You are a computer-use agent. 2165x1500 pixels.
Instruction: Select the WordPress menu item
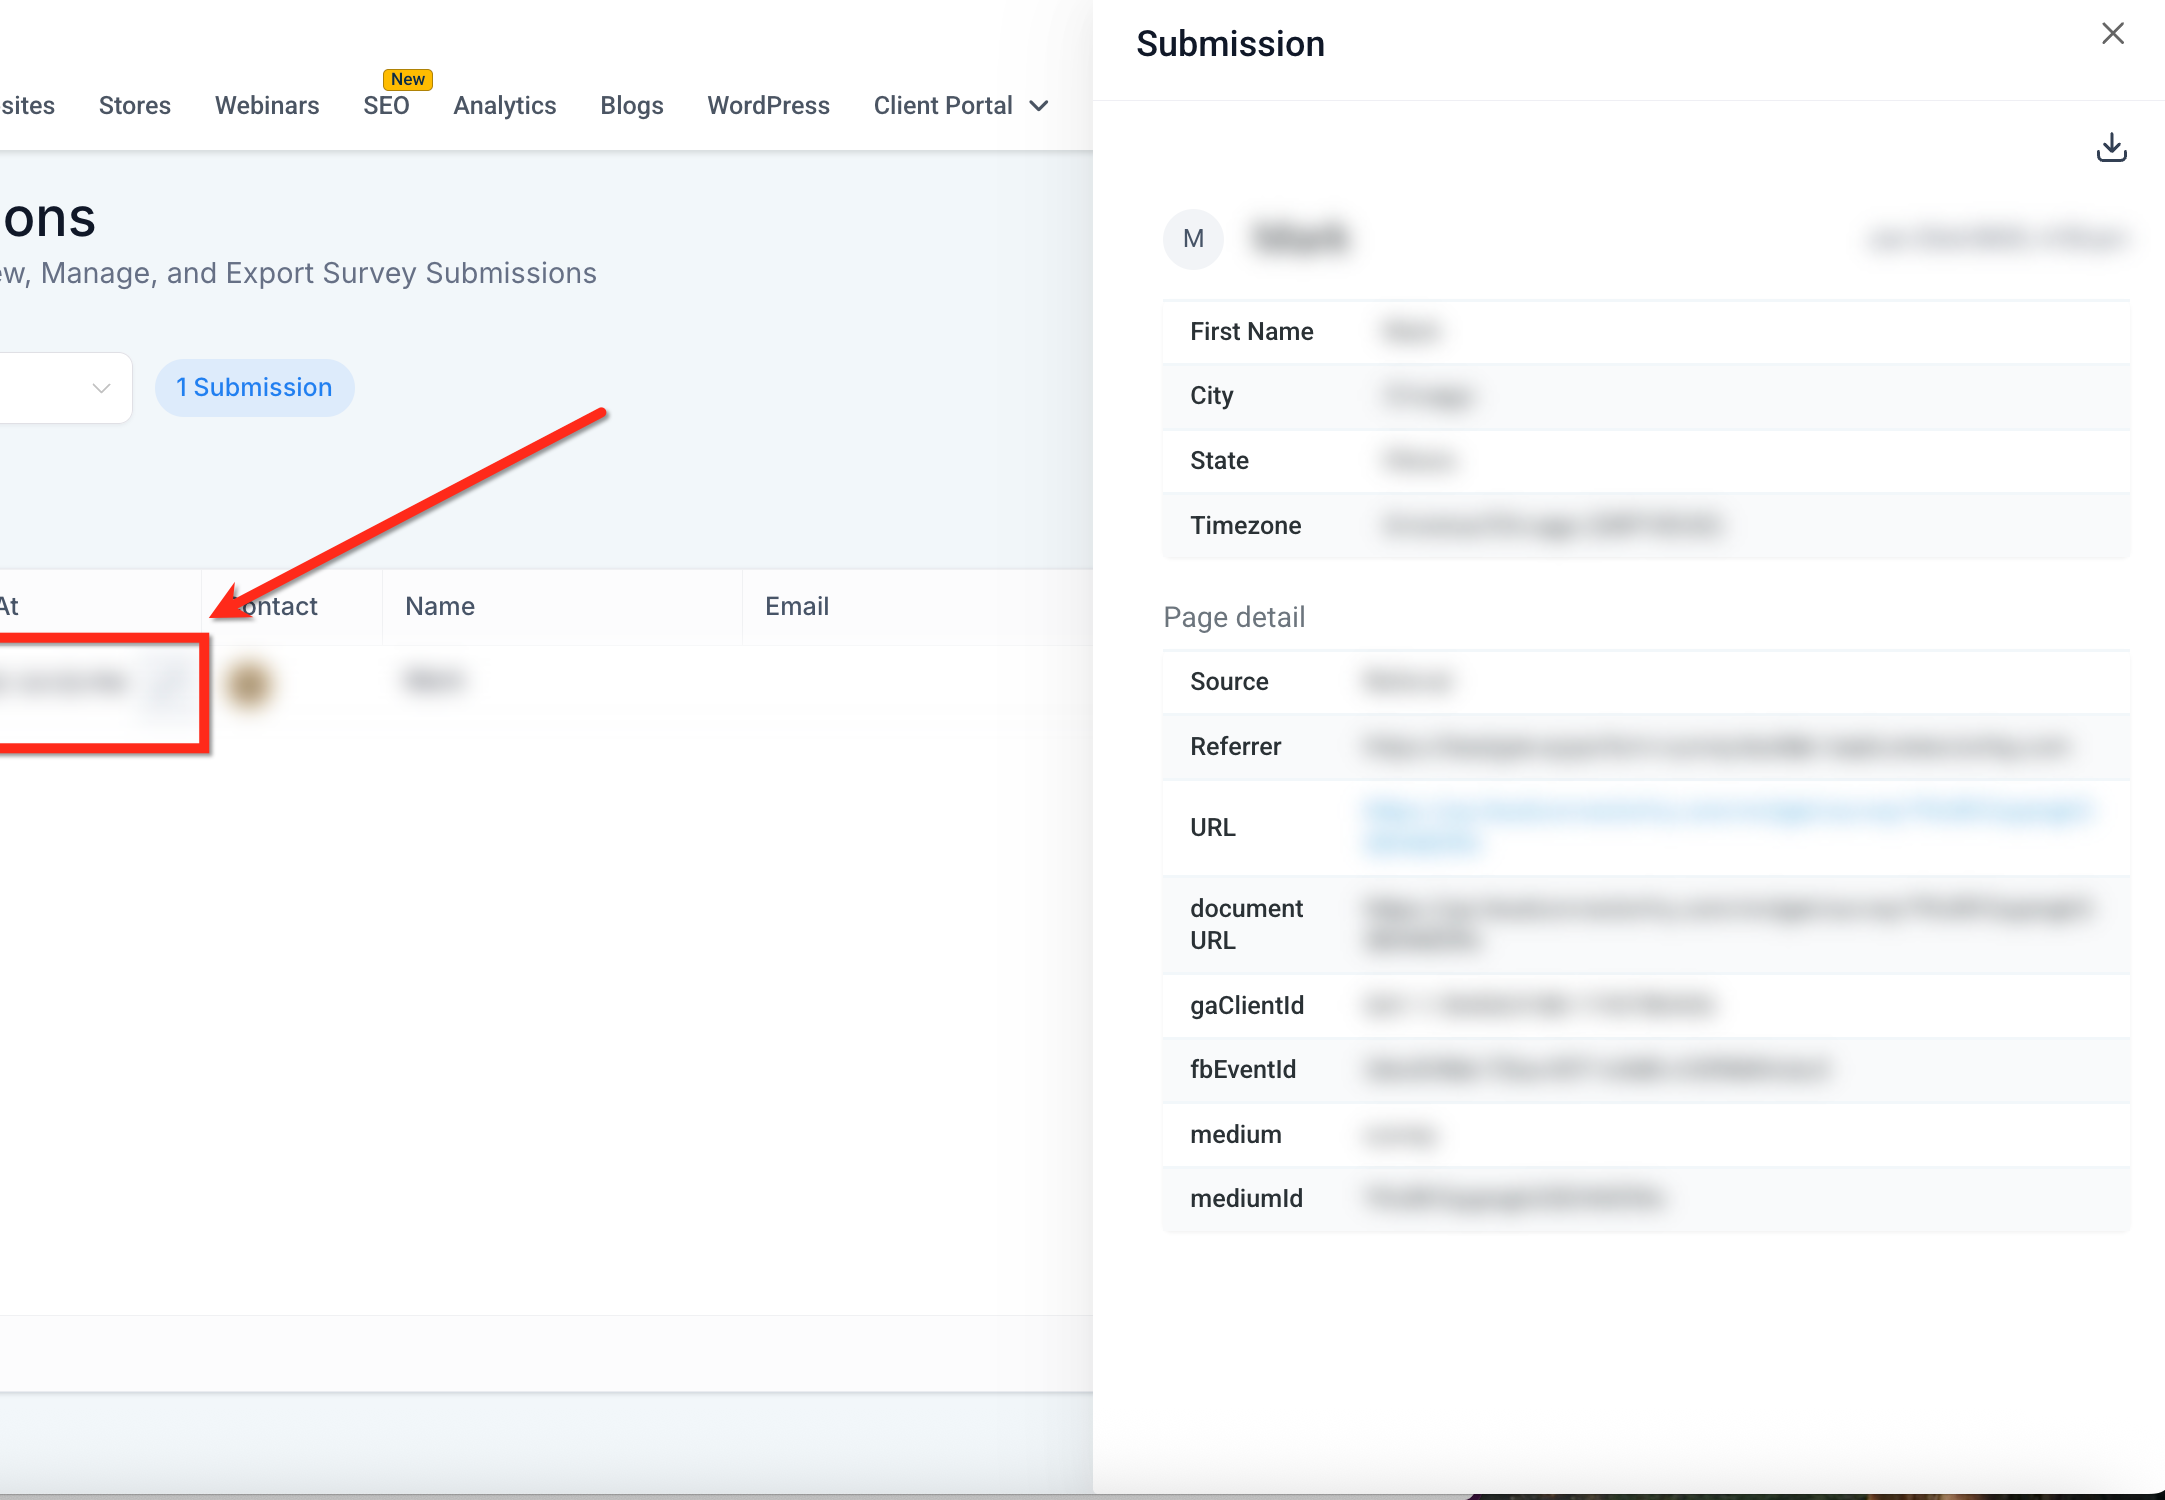pos(768,105)
